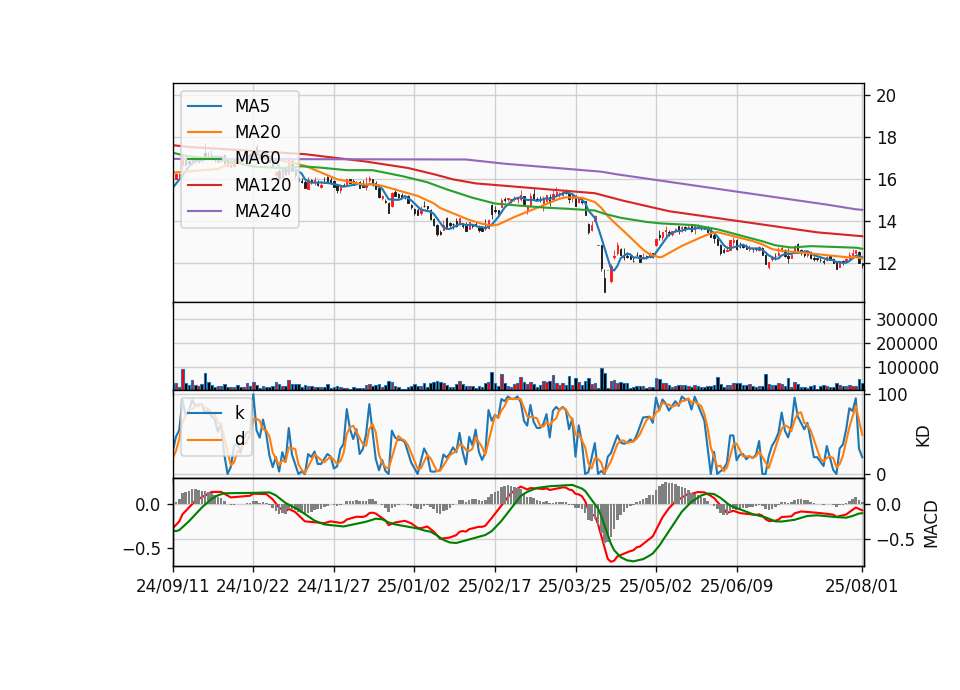Click the volume axis value 300000
This screenshot has height=690, width=960.
coord(907,320)
